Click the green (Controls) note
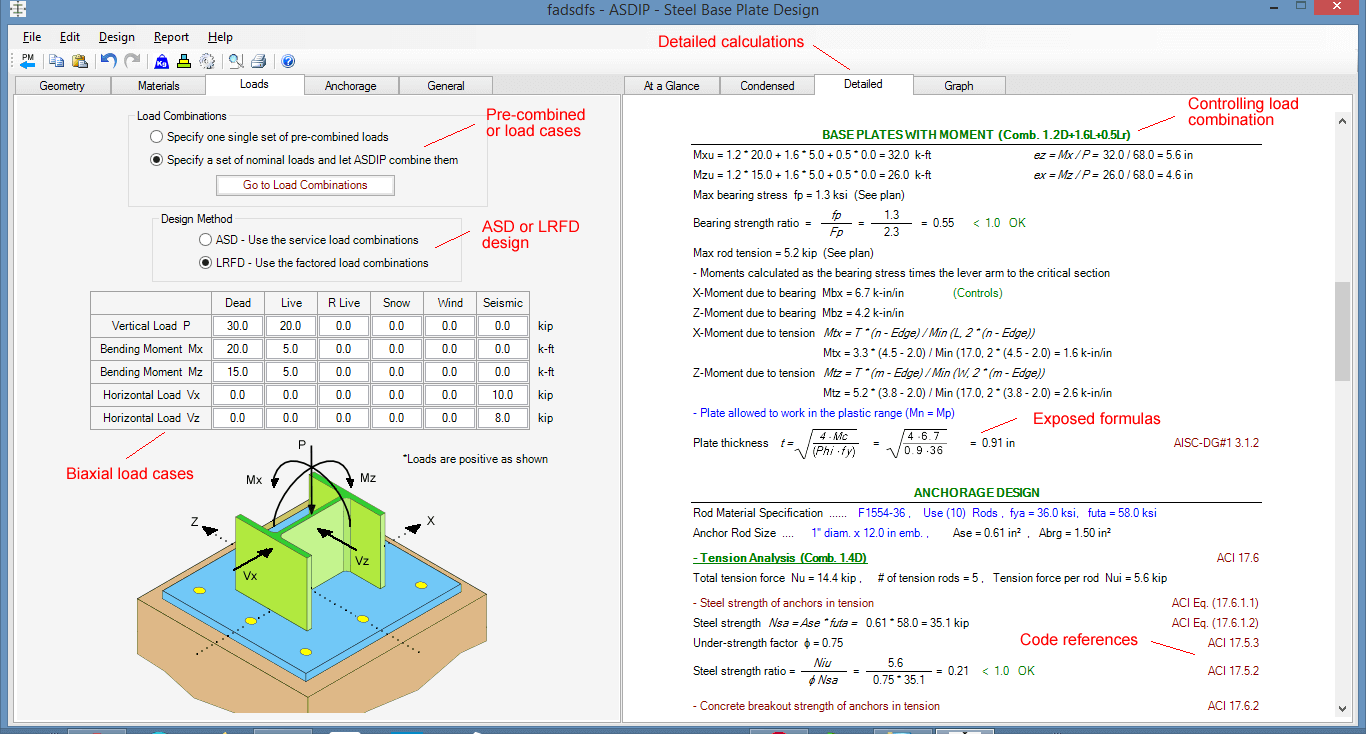 tap(977, 293)
